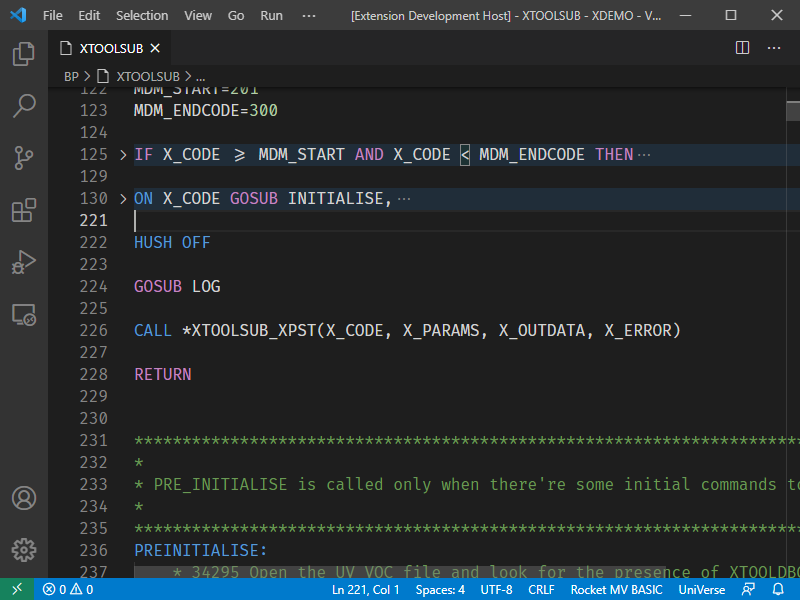
Task: Open the Remote Explorer view
Action: [23, 314]
